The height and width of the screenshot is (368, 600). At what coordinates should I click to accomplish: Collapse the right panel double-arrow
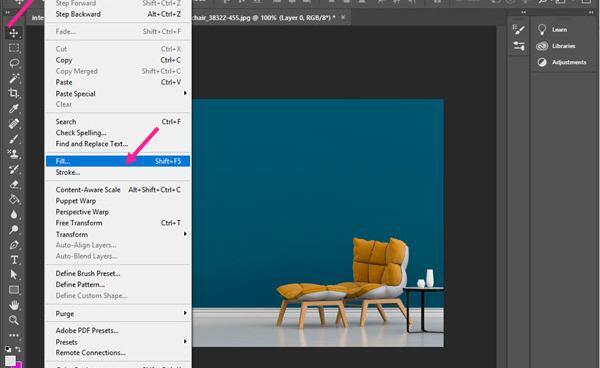click(591, 12)
